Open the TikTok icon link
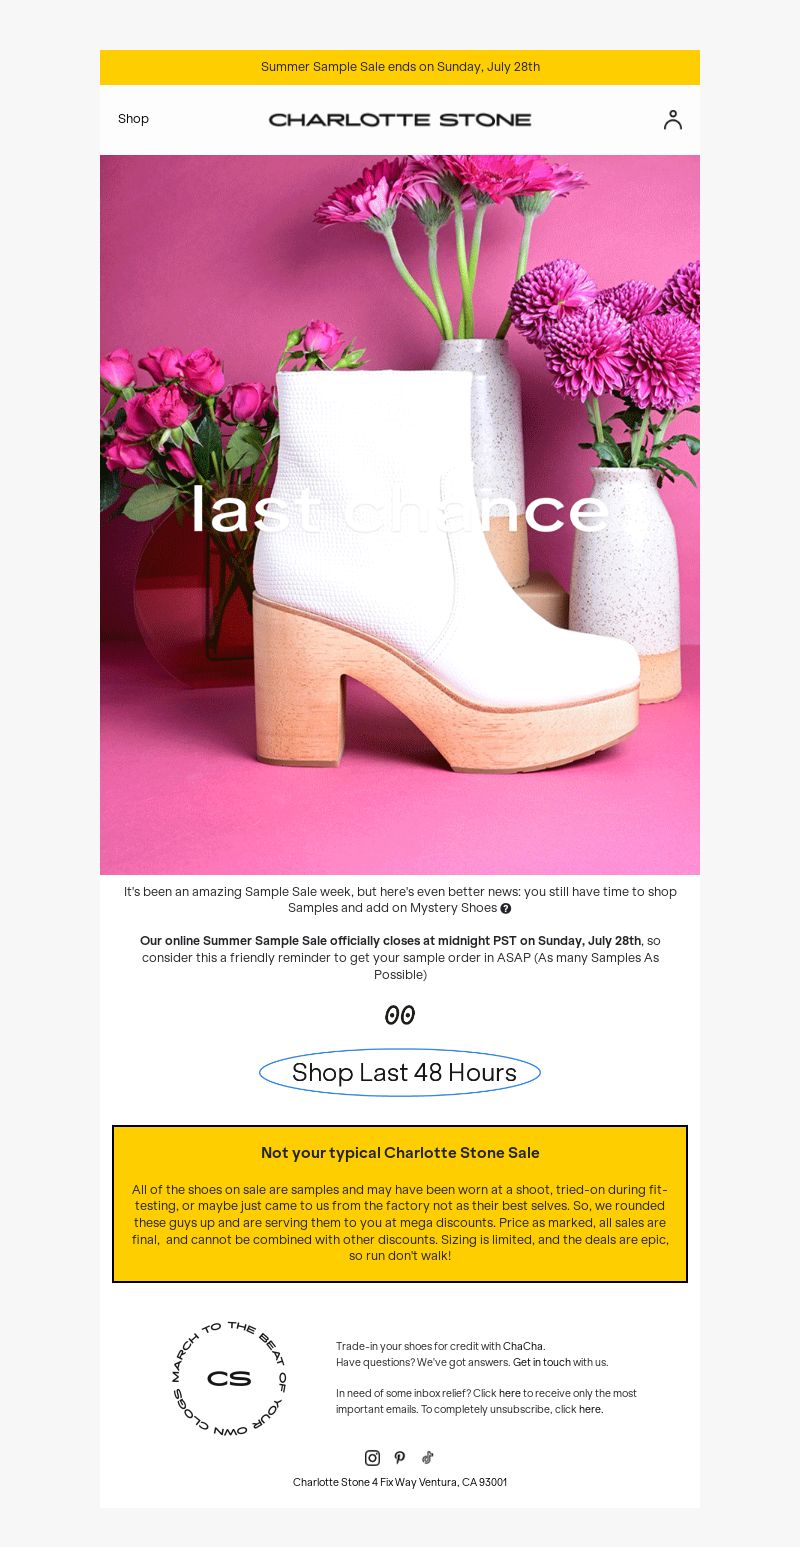Image resolution: width=800 pixels, height=1547 pixels. [427, 1458]
